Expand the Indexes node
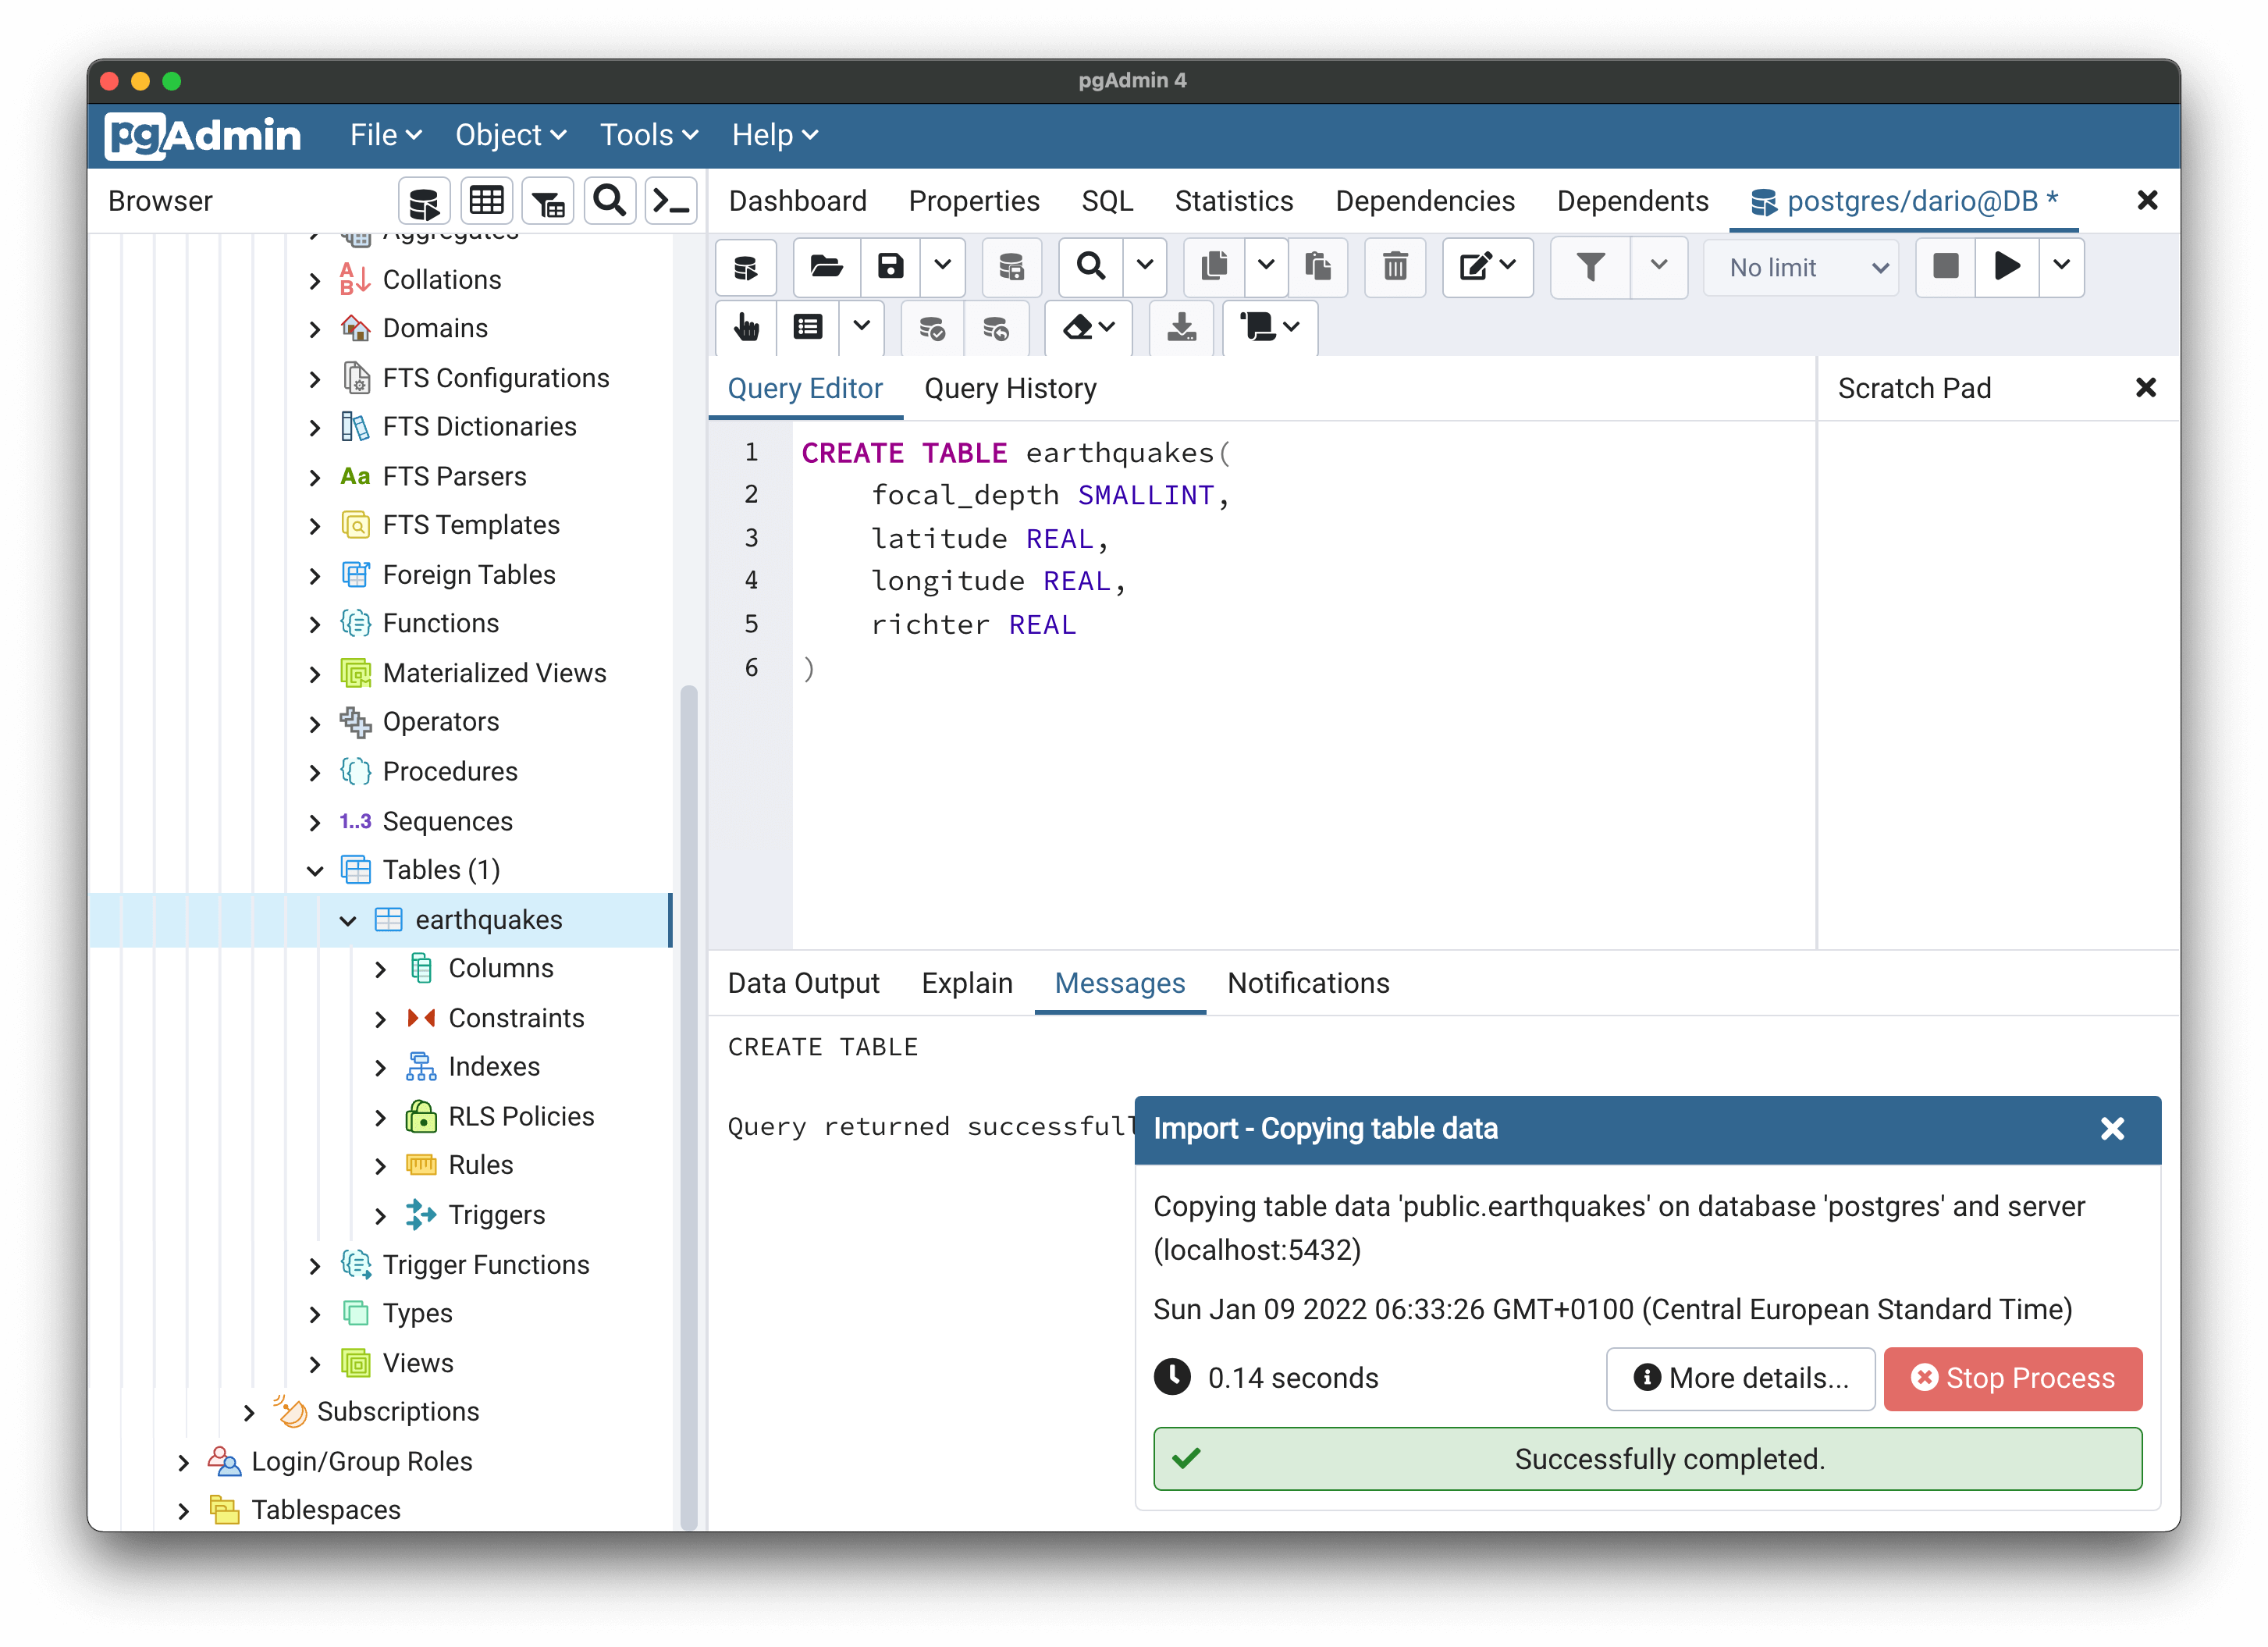Viewport: 2268px width, 1647px height. [380, 1068]
